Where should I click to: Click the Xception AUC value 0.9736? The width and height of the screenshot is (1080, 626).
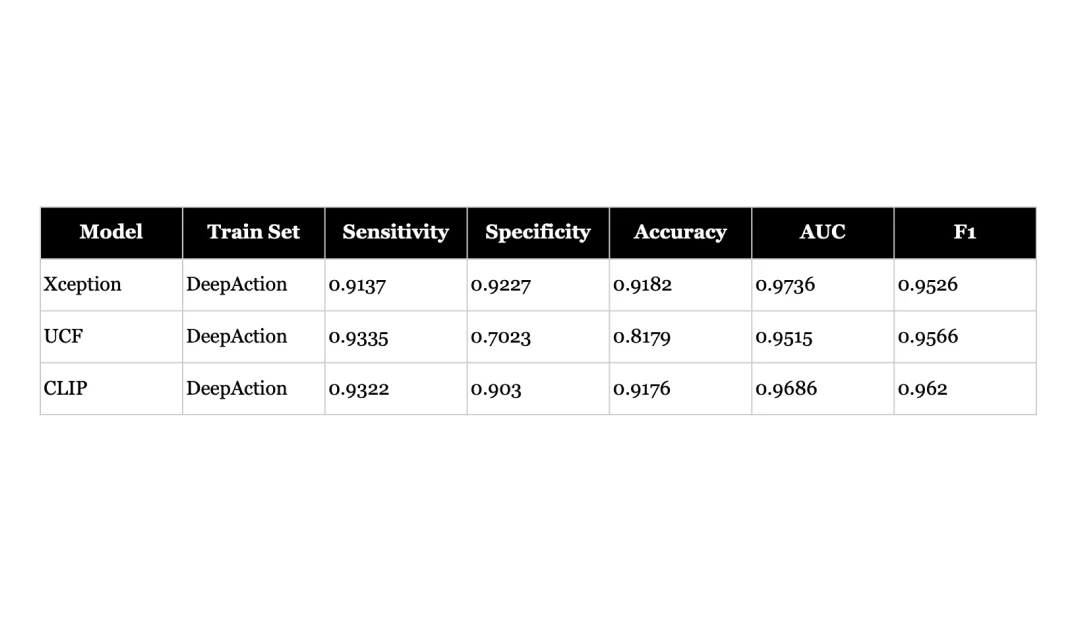[x=785, y=285]
